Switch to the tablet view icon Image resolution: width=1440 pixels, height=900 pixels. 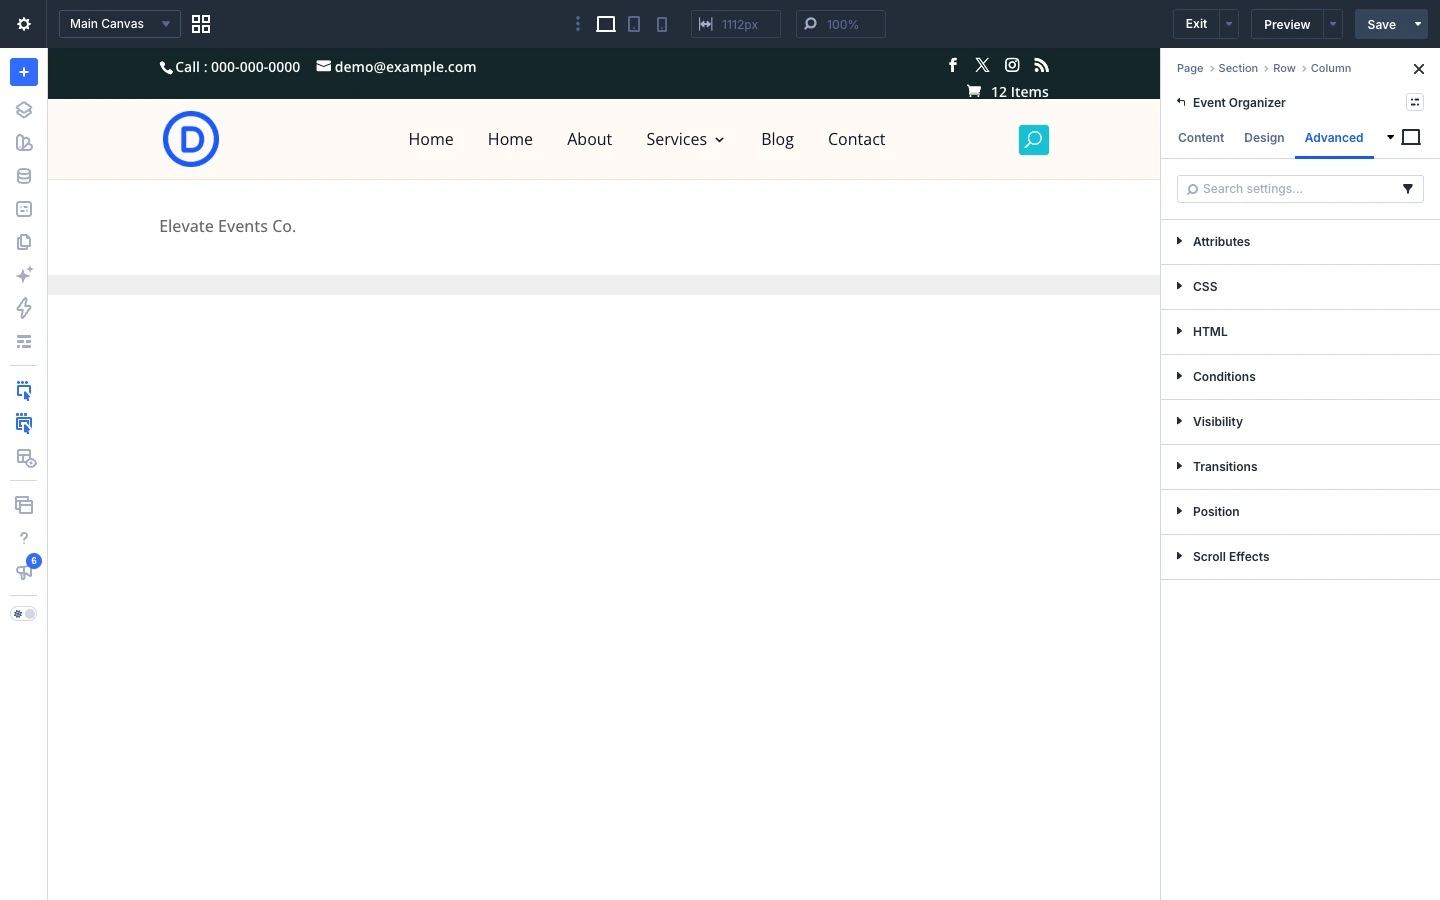[x=634, y=24]
